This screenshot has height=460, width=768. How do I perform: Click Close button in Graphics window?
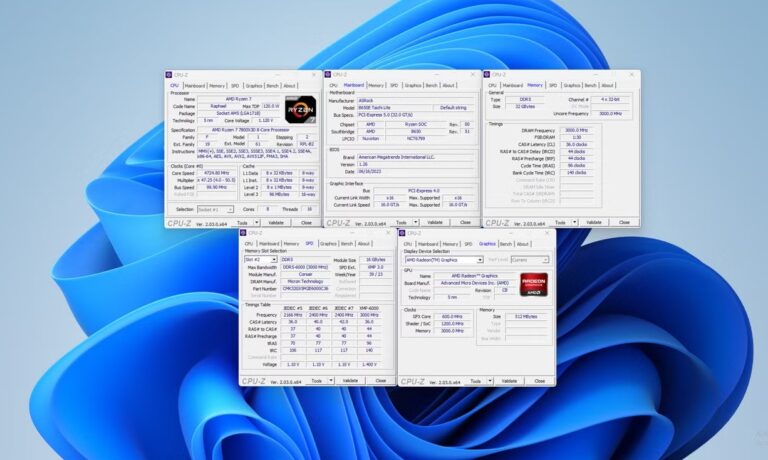[x=540, y=381]
